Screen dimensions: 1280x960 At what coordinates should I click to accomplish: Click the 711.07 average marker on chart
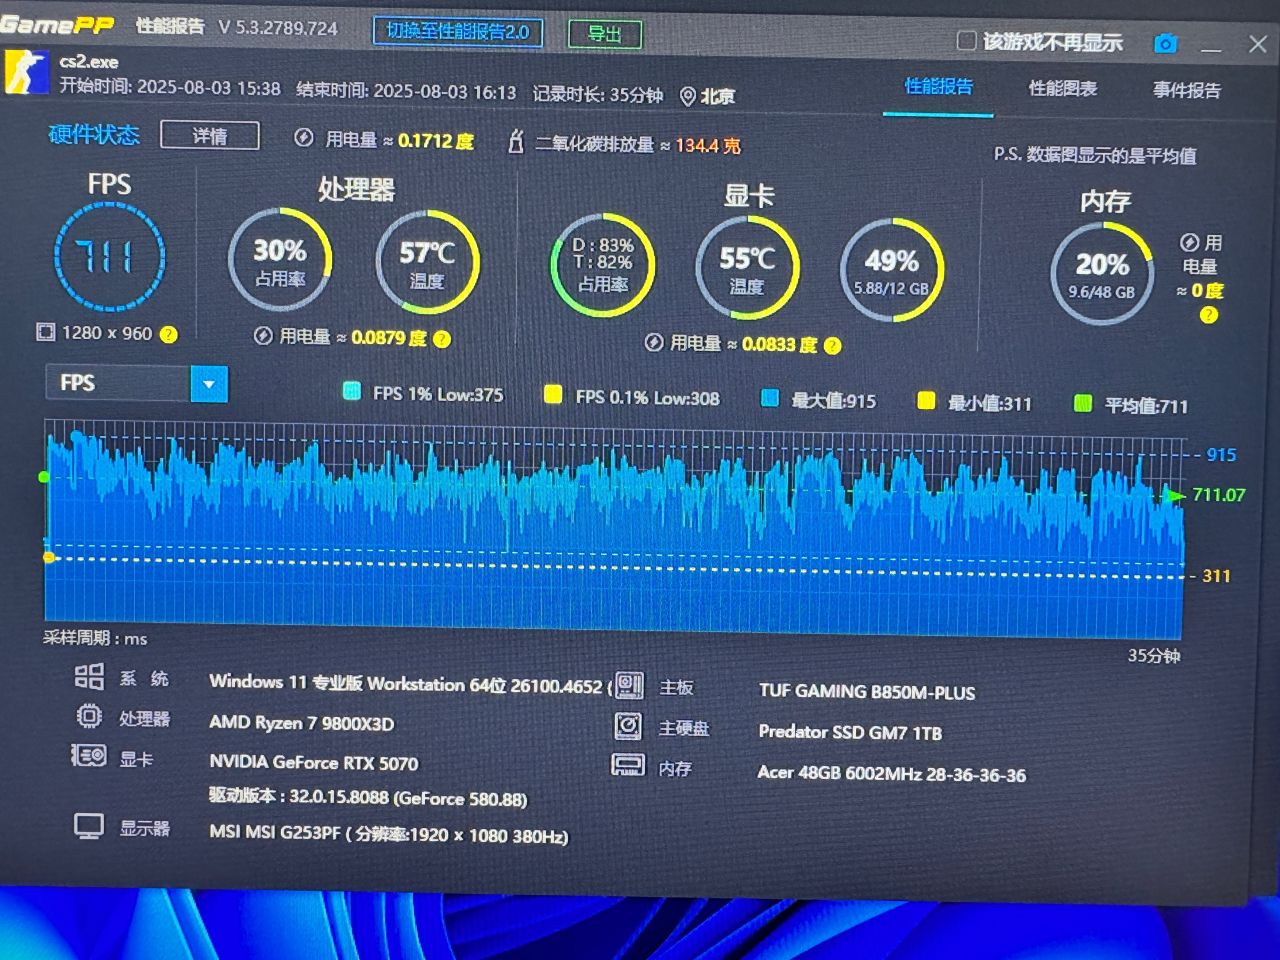1218,495
